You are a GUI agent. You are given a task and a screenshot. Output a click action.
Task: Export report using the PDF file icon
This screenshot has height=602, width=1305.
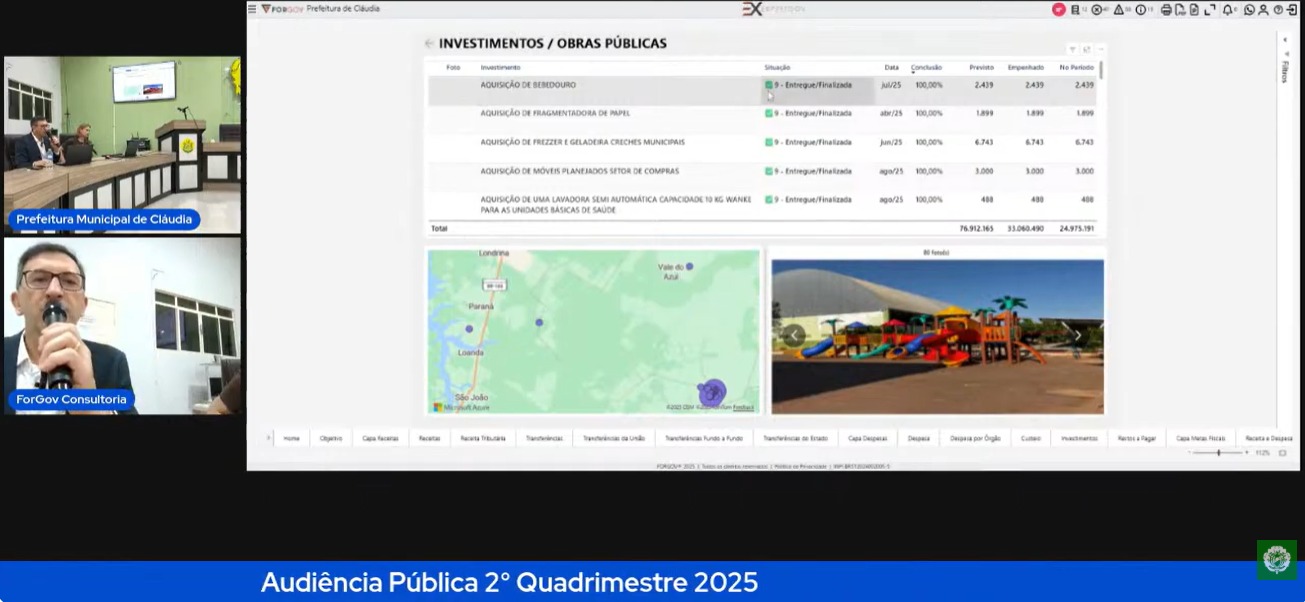pos(1180,10)
